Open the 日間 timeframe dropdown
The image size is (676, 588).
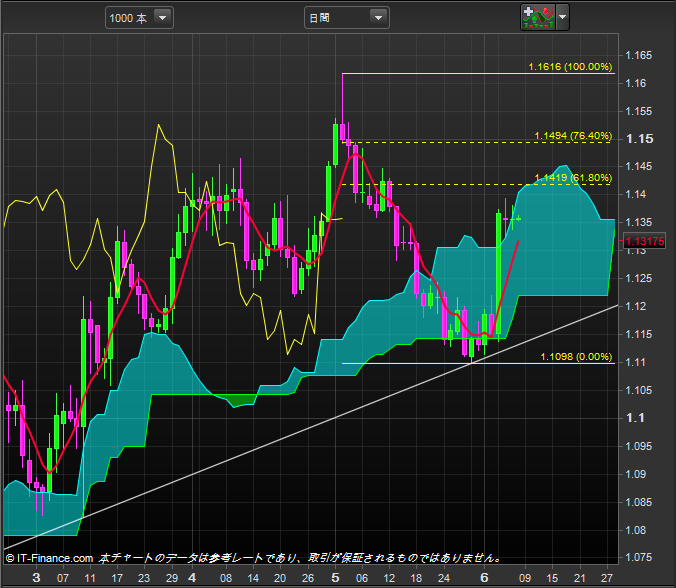click(x=347, y=18)
